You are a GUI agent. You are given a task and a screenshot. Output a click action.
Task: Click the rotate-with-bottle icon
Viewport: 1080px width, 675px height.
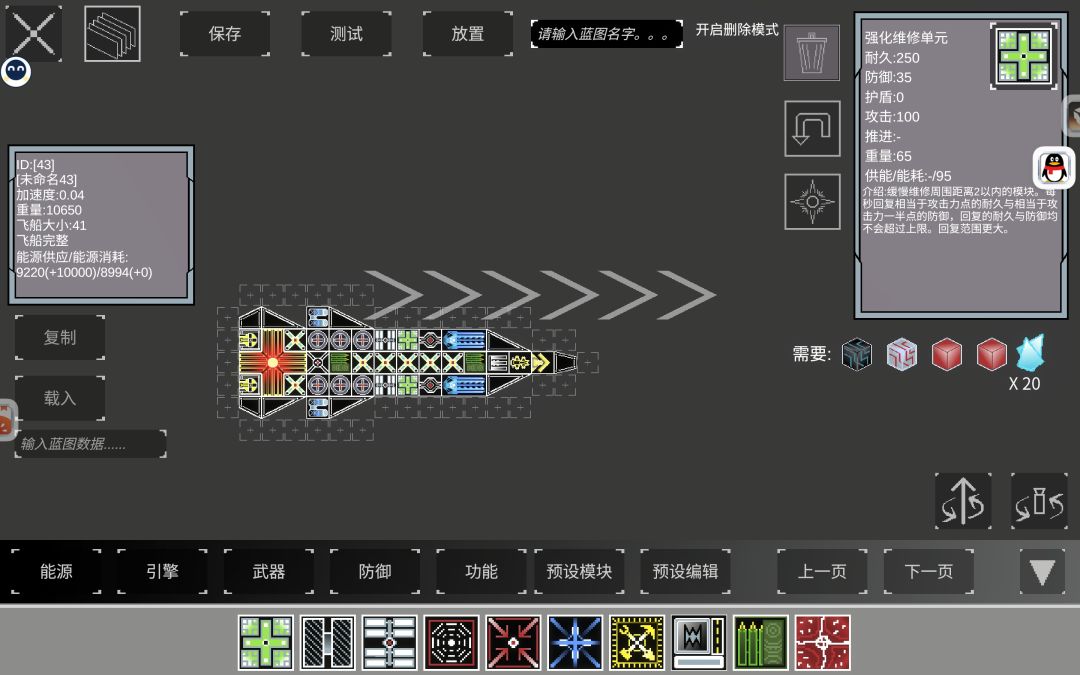coord(1039,501)
